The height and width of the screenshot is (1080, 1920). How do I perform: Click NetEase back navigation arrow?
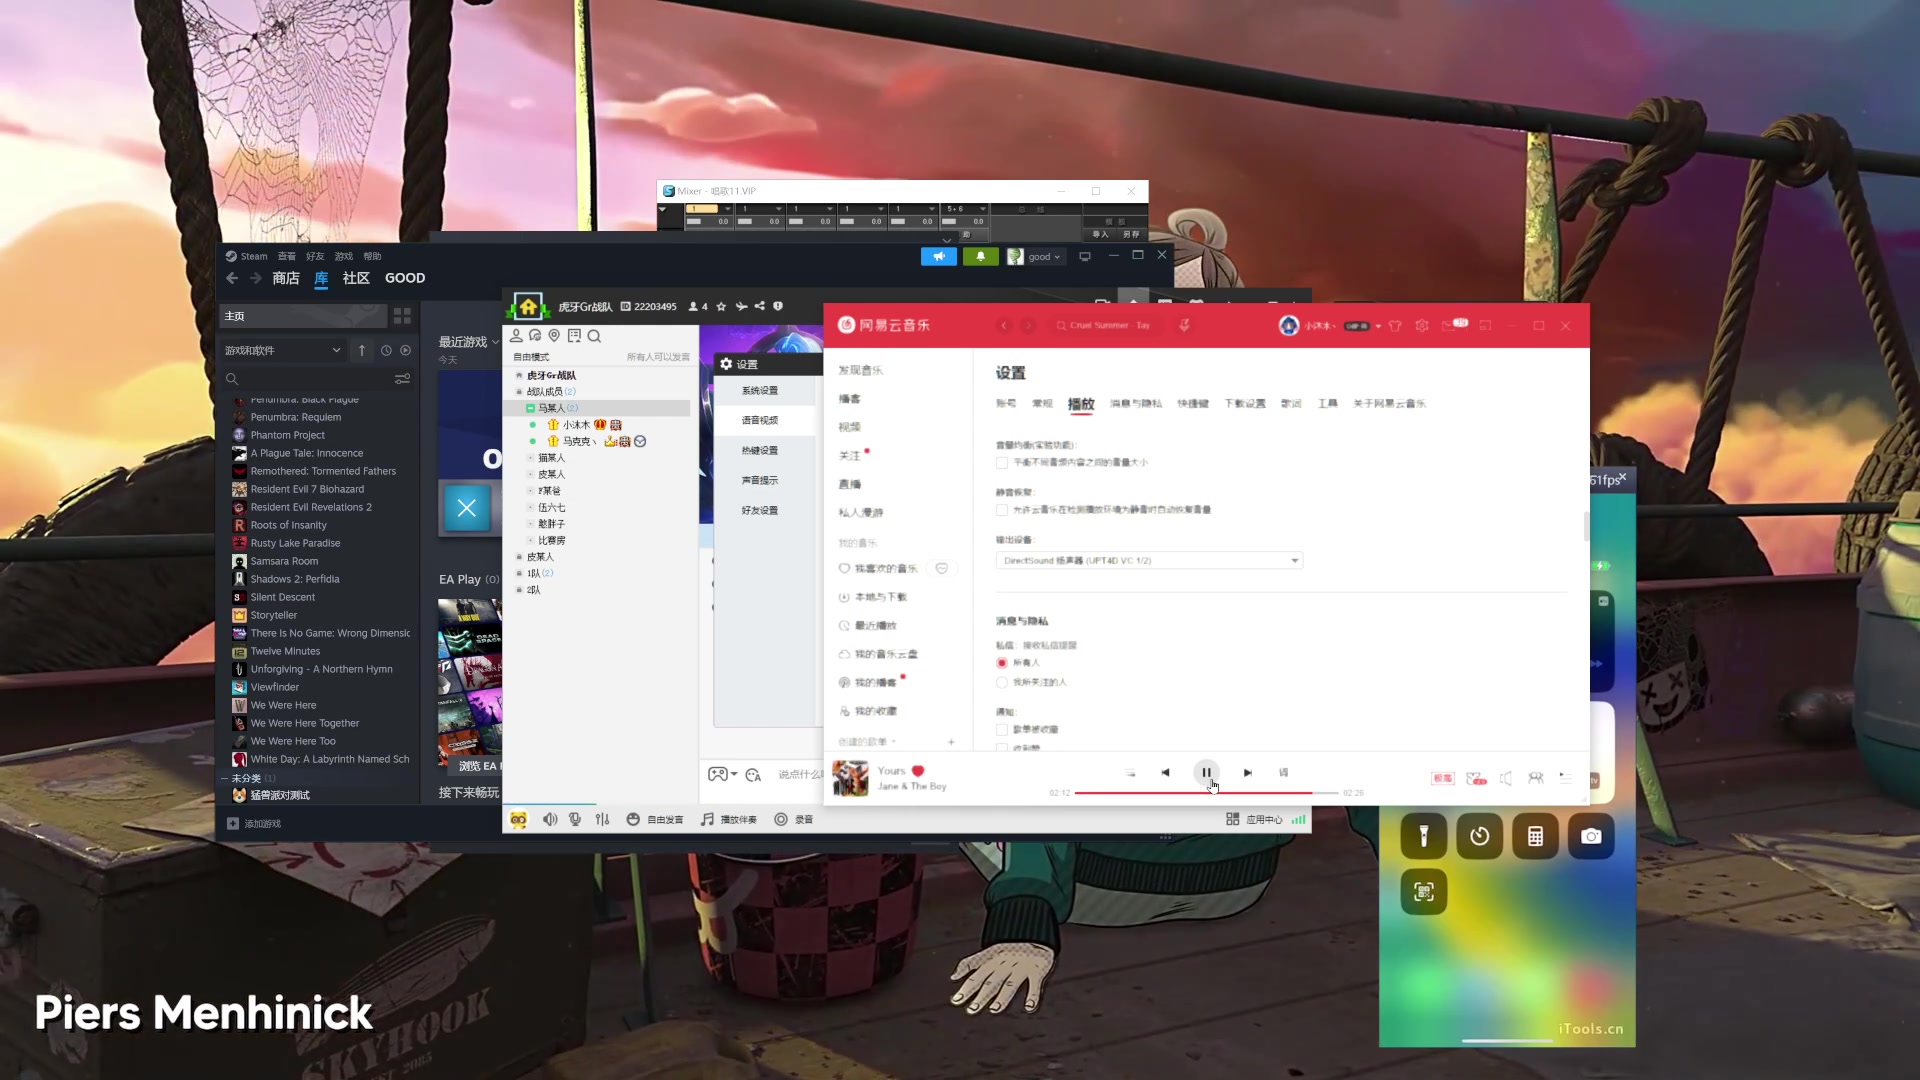click(x=1004, y=325)
